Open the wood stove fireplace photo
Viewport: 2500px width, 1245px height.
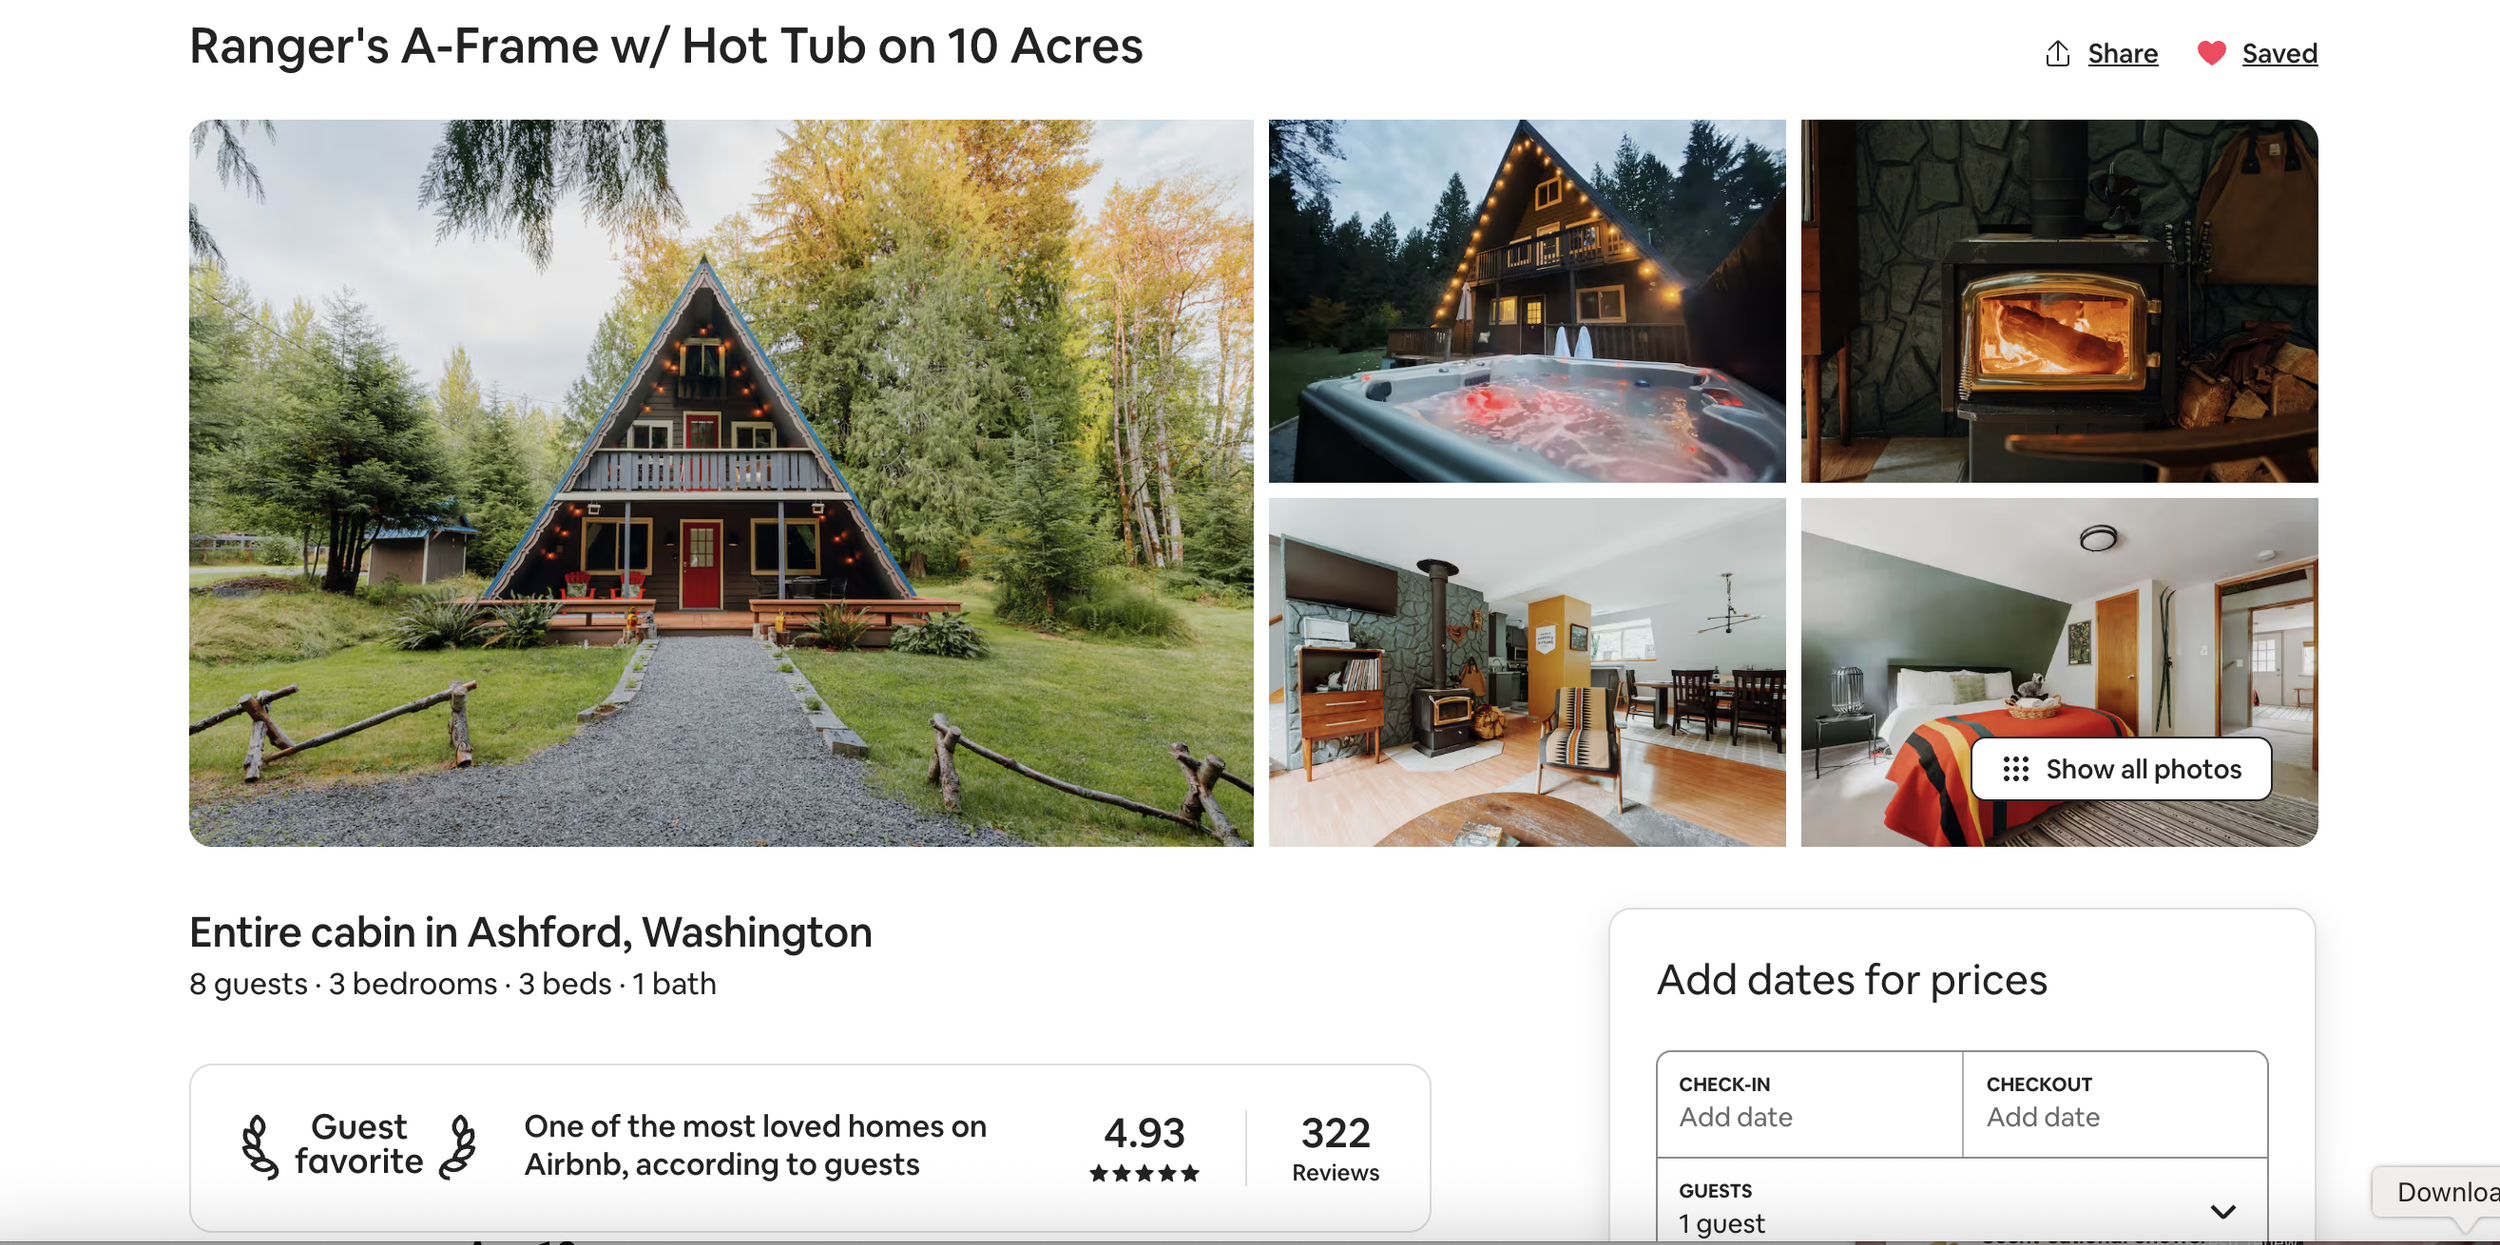tap(2059, 301)
